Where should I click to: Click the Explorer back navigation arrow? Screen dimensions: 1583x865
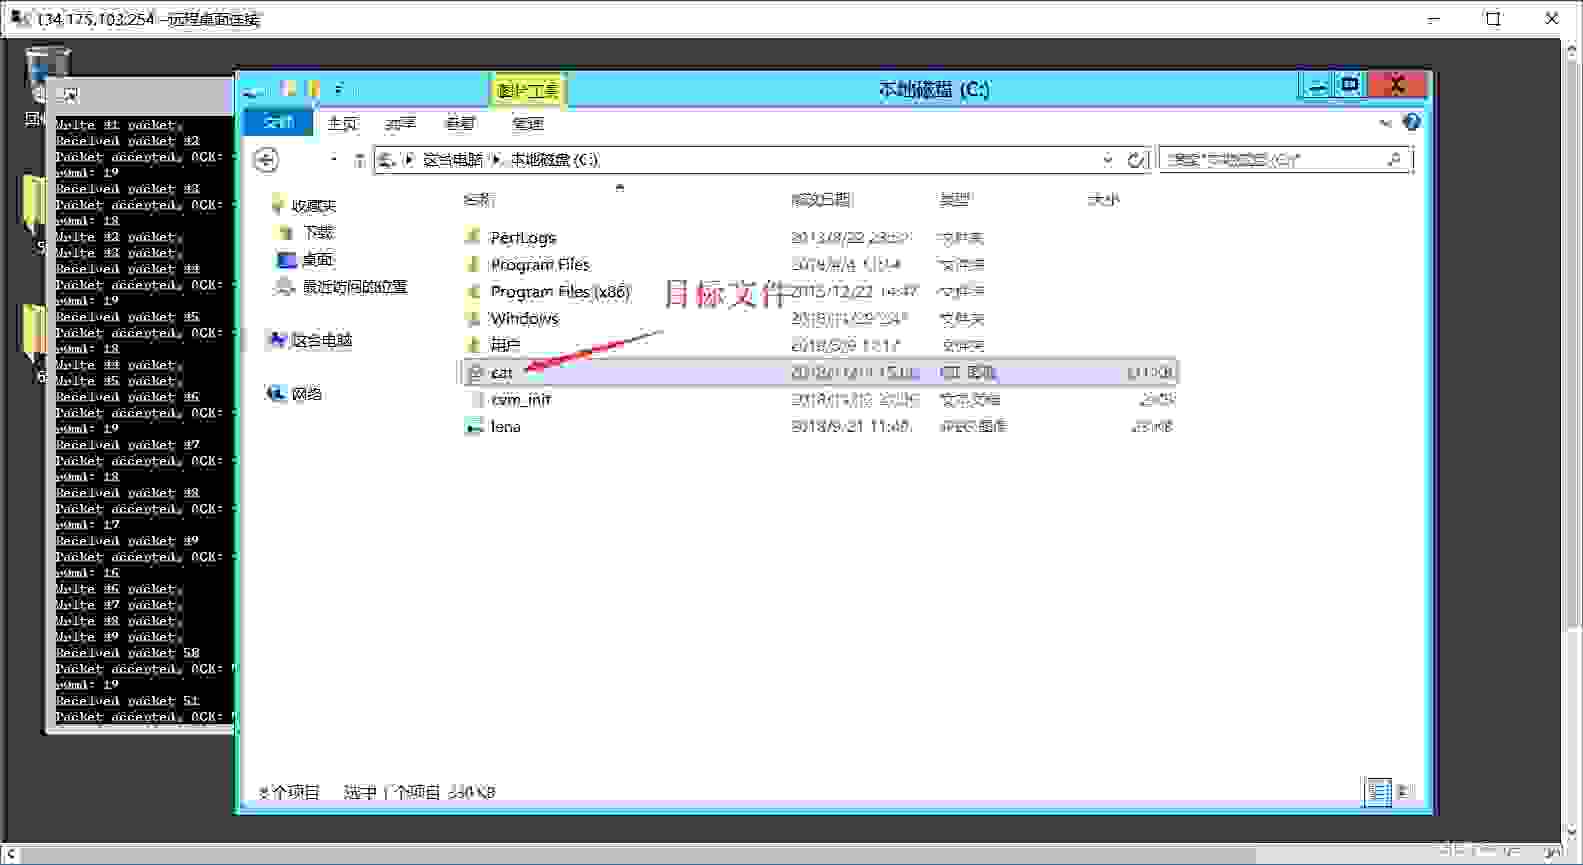point(265,159)
